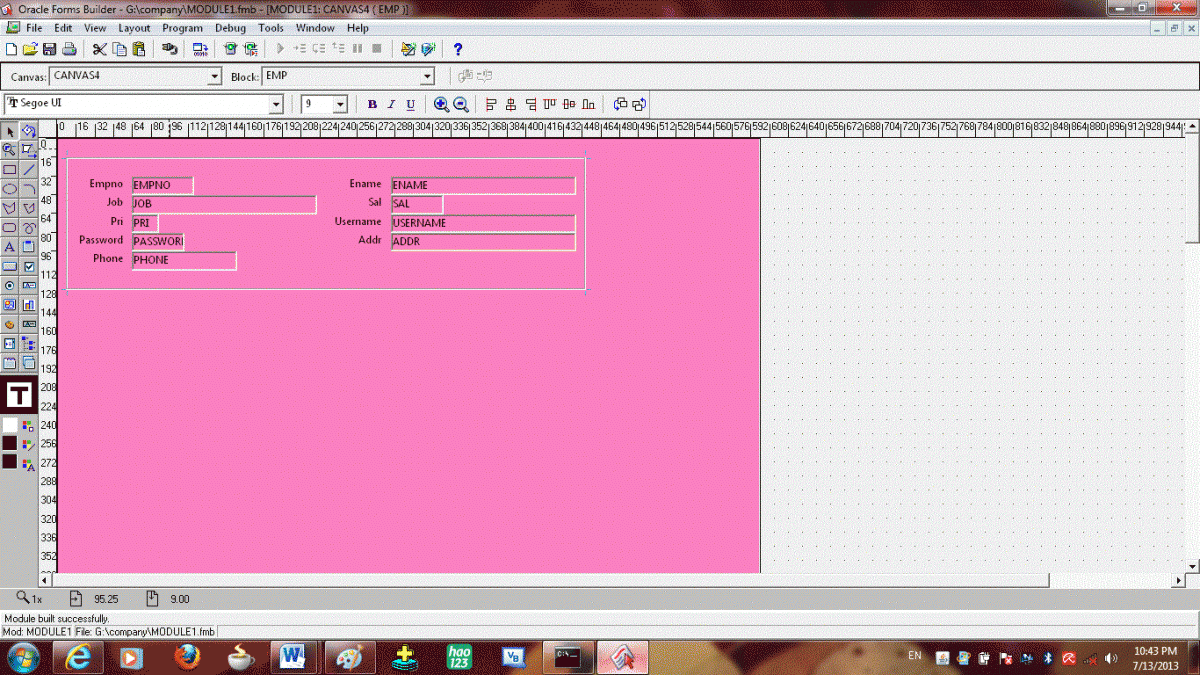
Task: Select the Rectangle drawing tool
Action: (x=10, y=170)
